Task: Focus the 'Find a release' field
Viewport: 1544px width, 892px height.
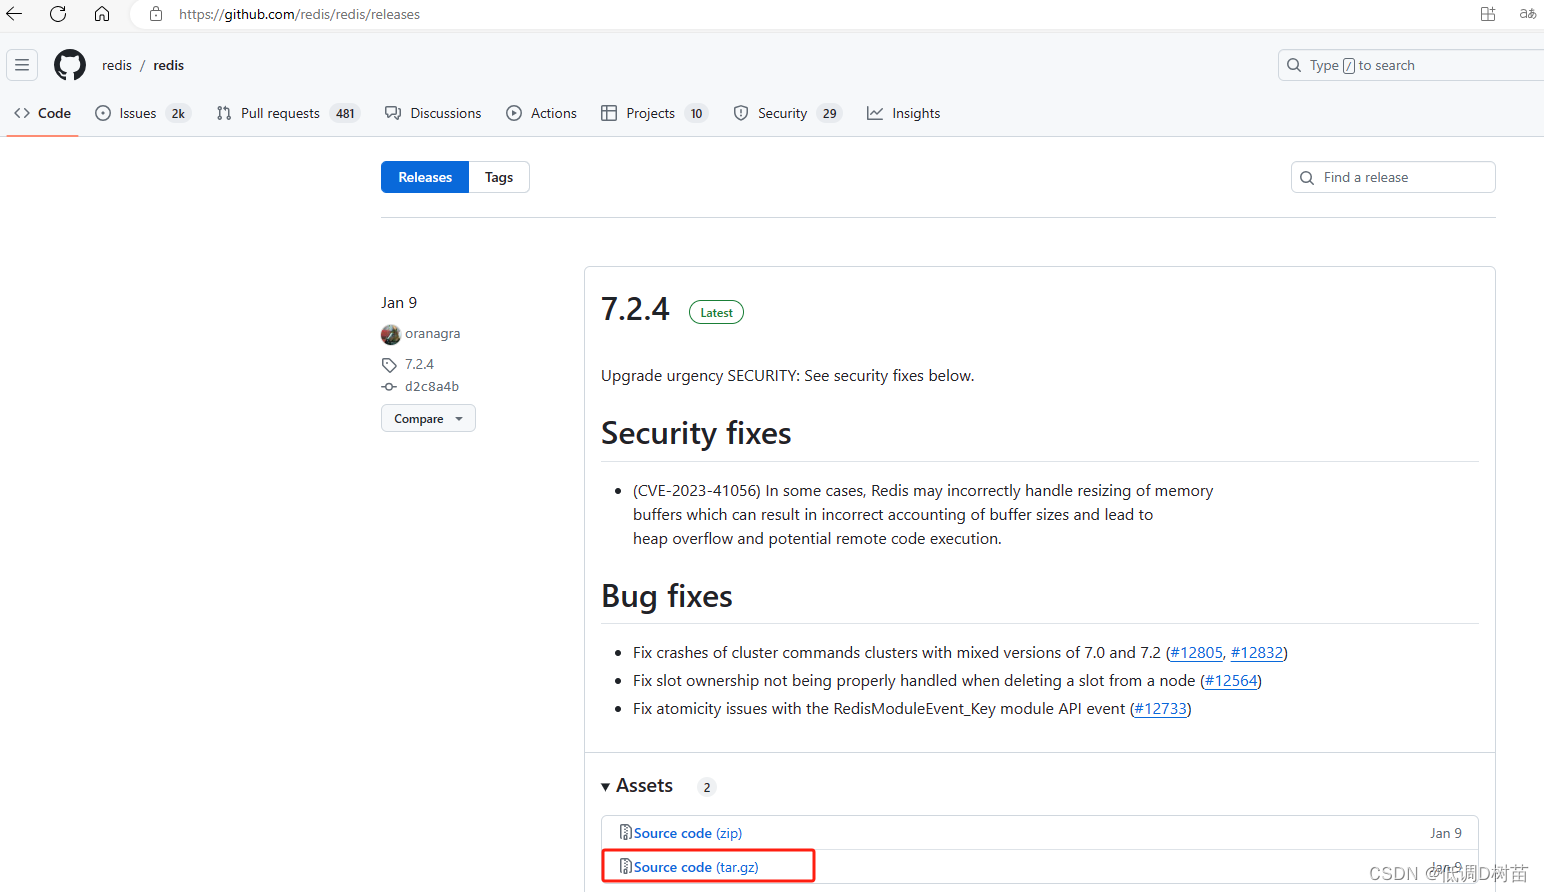Action: coord(1393,177)
